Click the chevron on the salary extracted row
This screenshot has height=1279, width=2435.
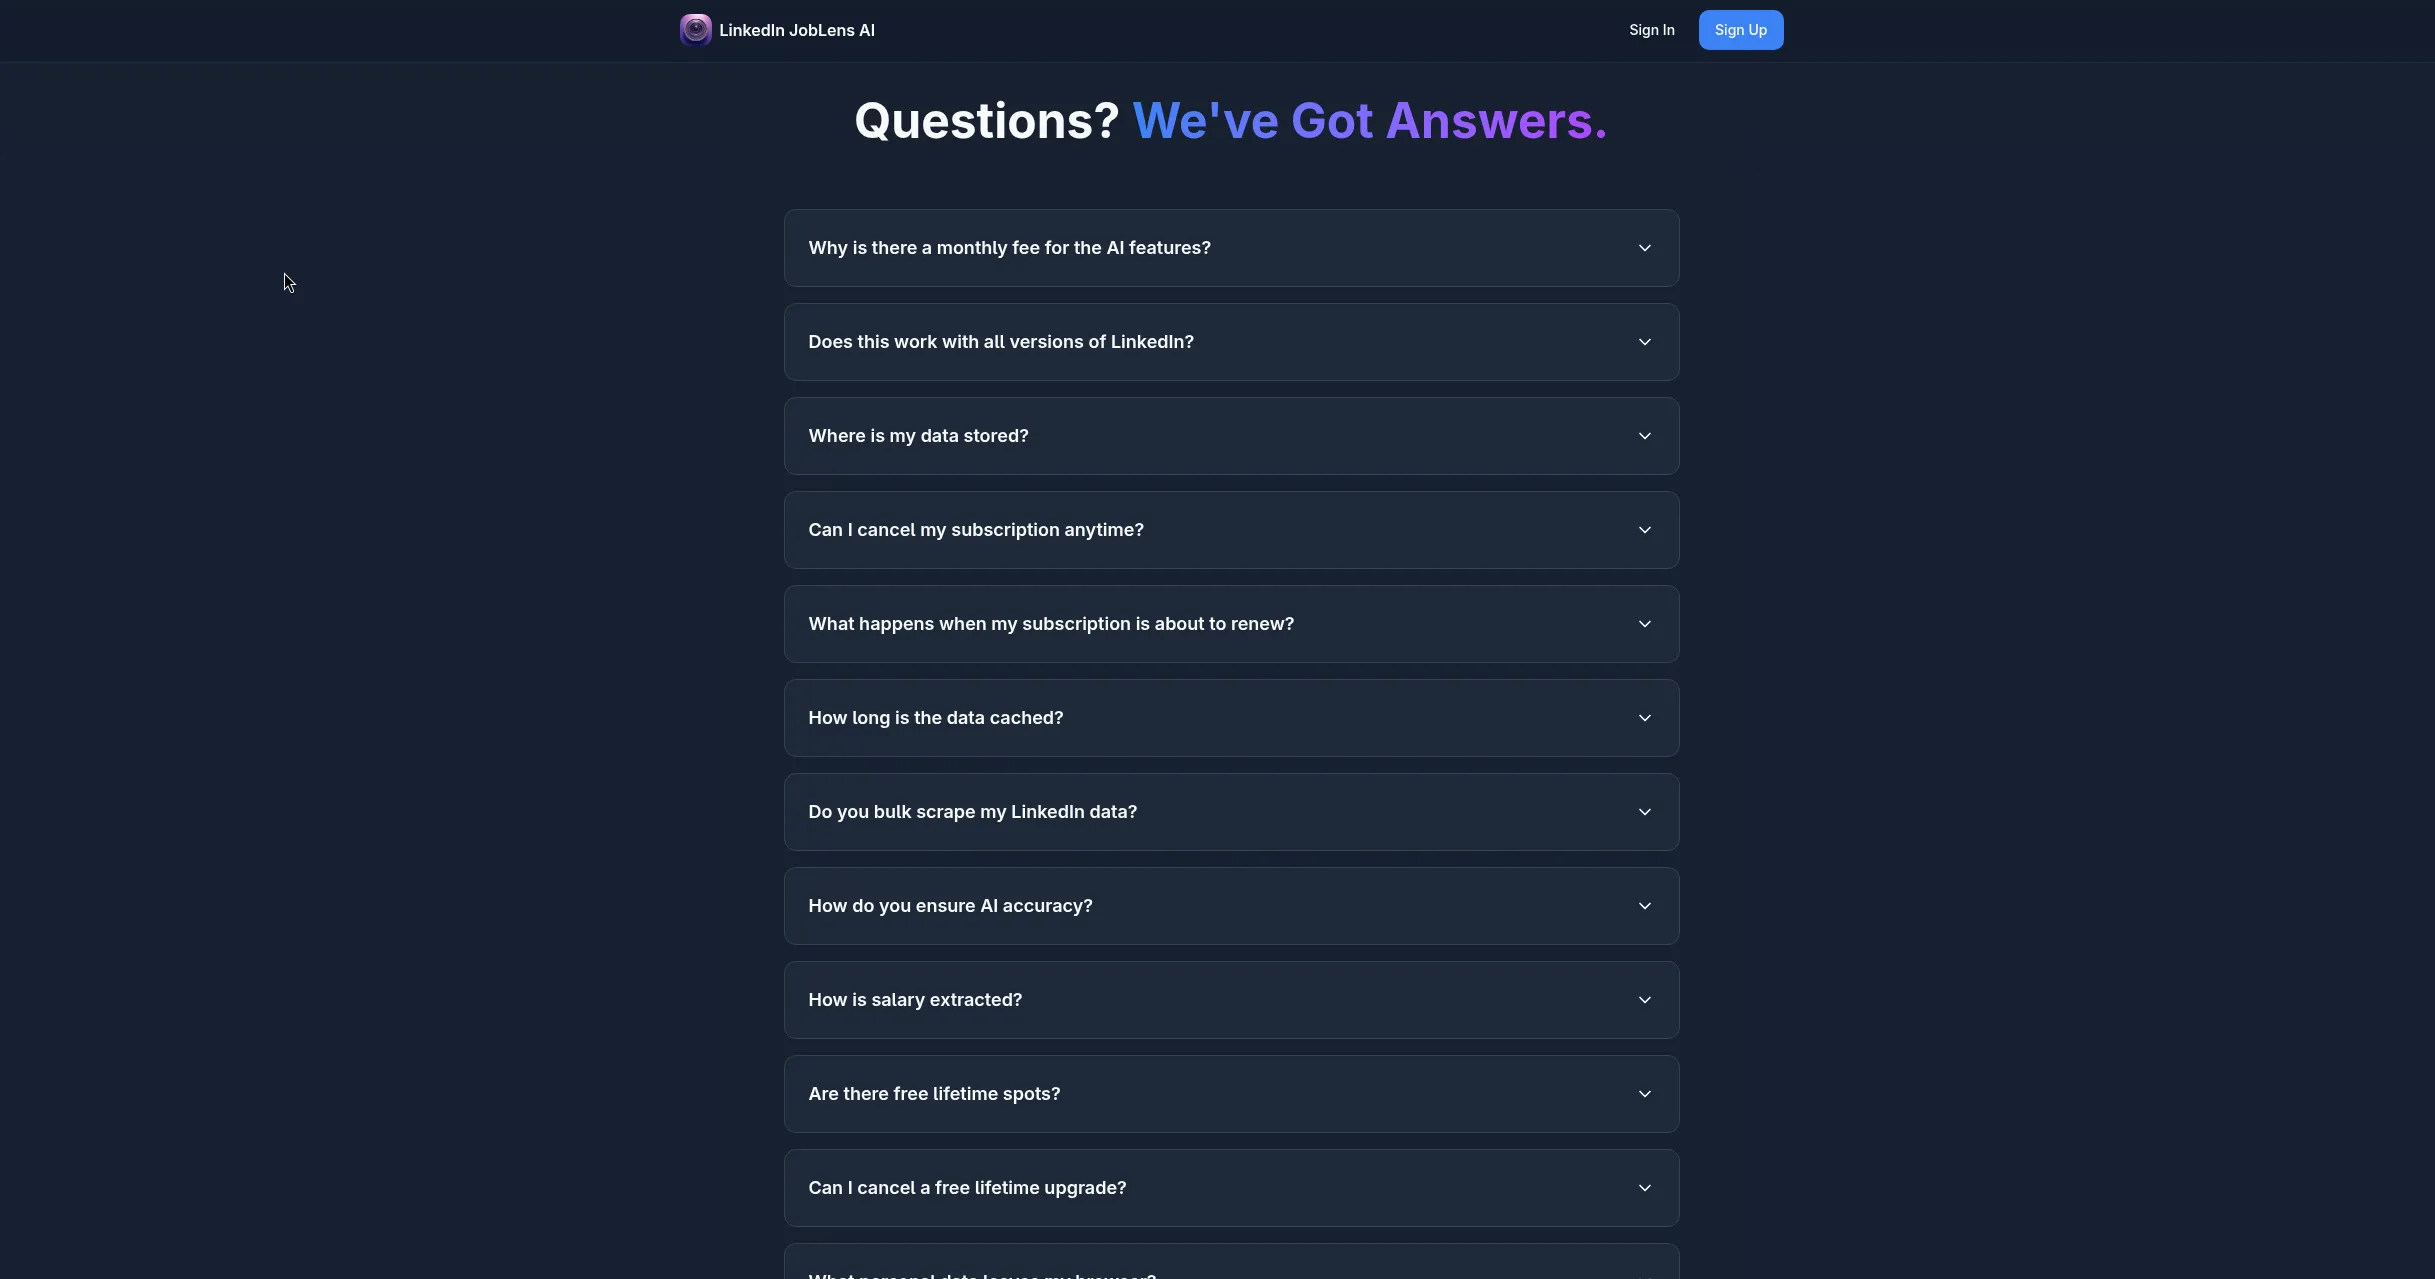pos(1644,1000)
